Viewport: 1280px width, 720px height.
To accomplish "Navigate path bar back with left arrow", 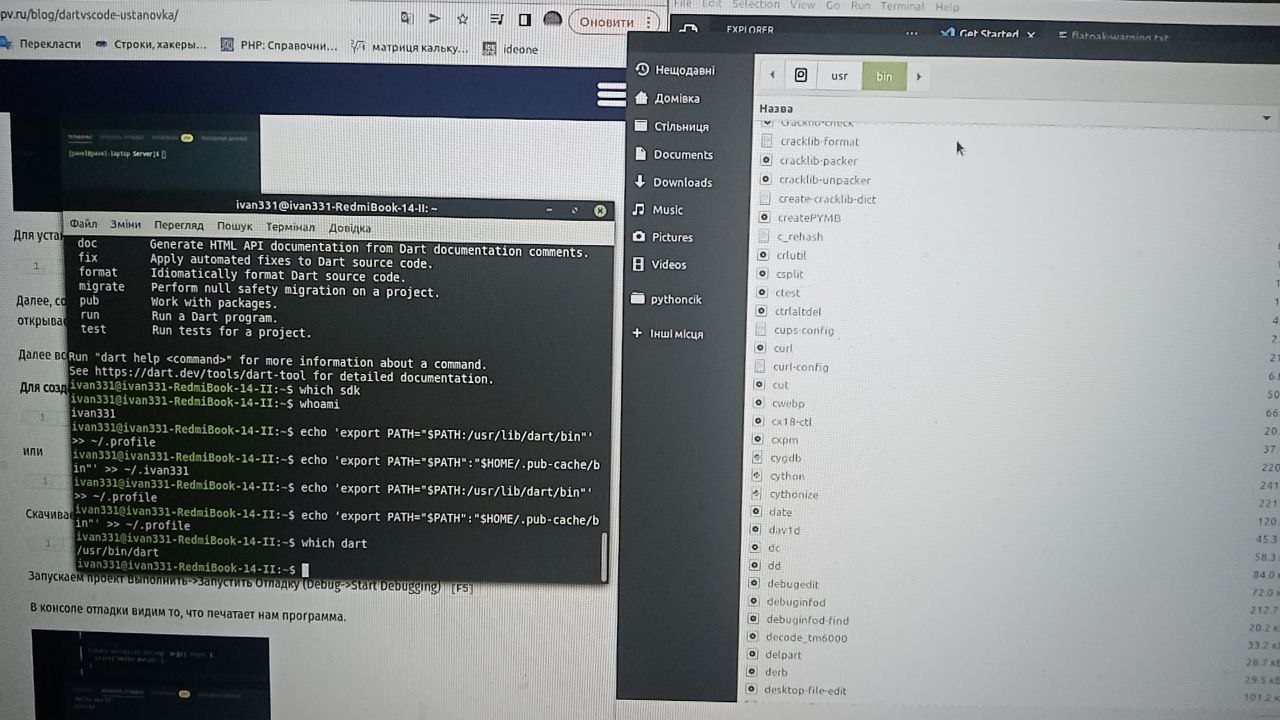I will tap(772, 75).
